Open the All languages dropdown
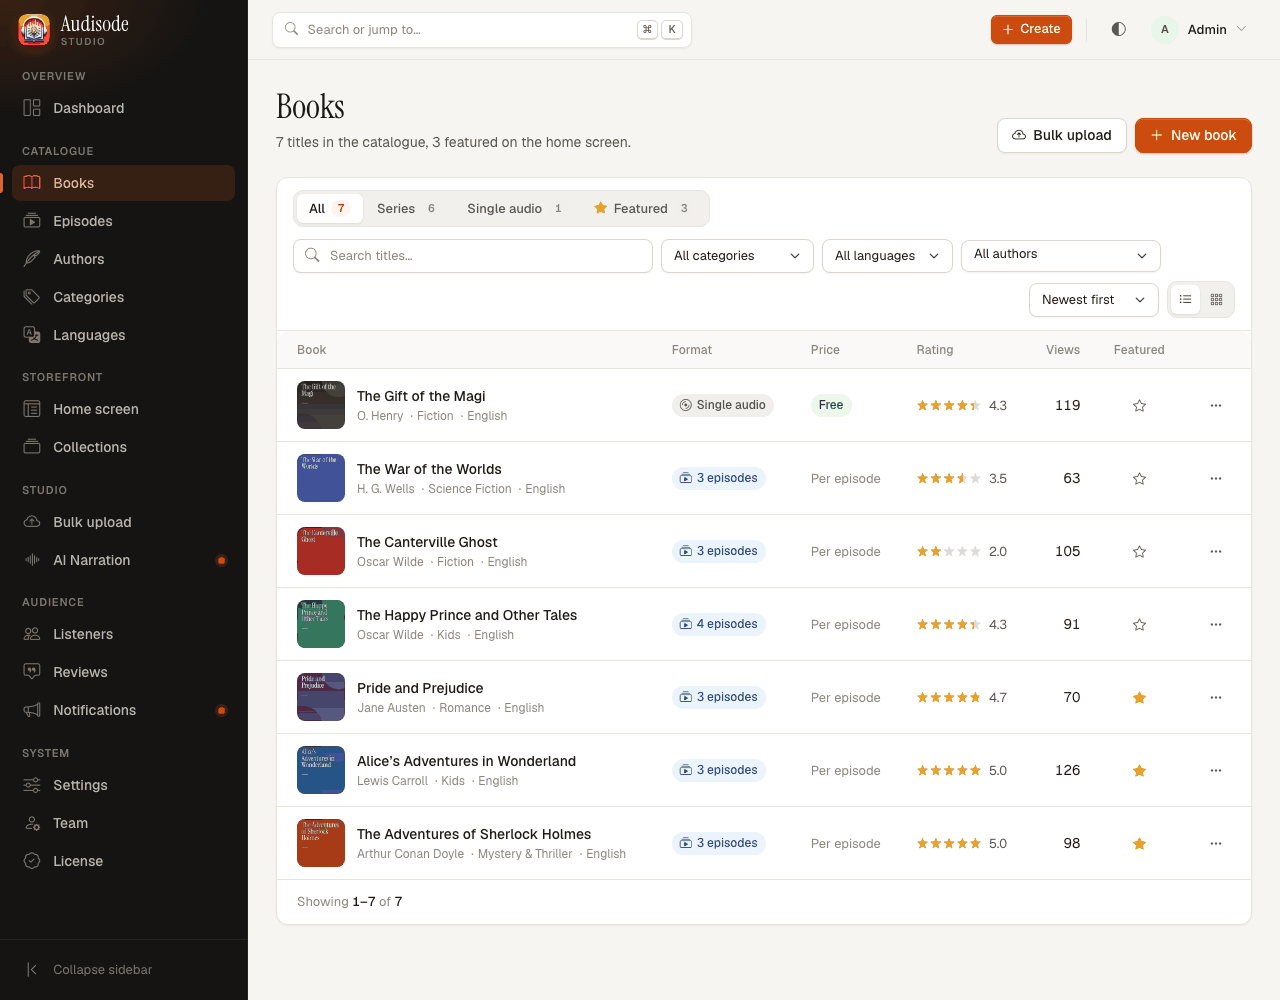Viewport: 1280px width, 1000px height. [x=887, y=256]
